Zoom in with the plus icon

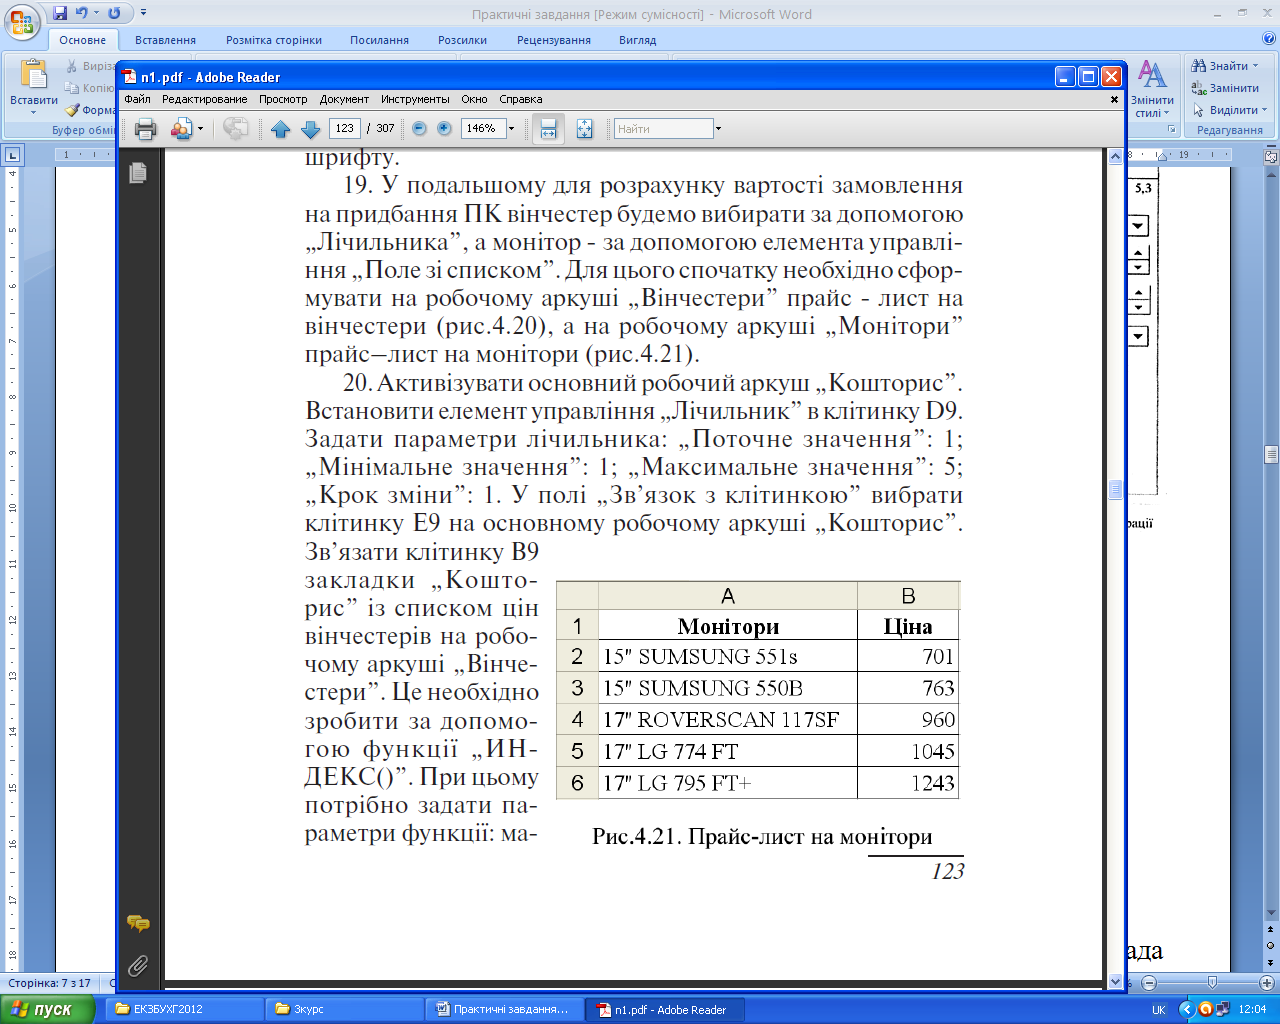(x=444, y=128)
